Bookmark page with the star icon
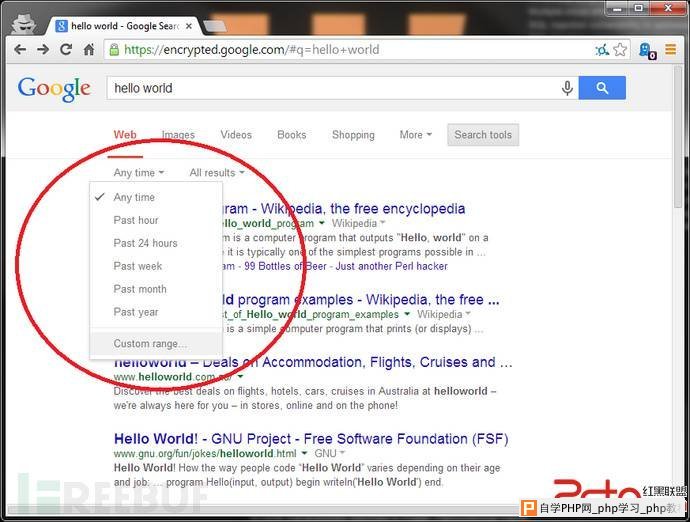The image size is (690, 522). 620,50
